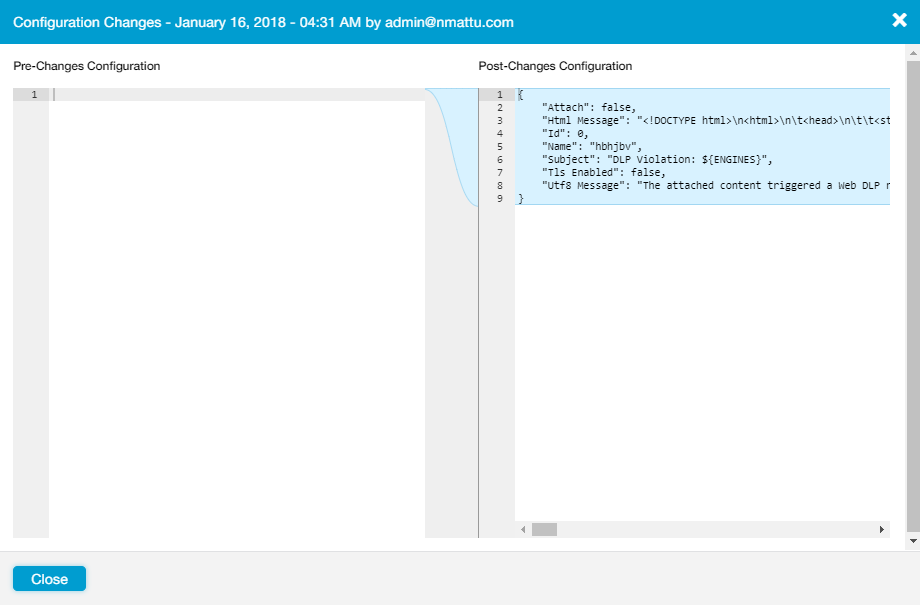Click the horizontal scrollbar right arrow
This screenshot has width=920, height=605.
(x=881, y=529)
